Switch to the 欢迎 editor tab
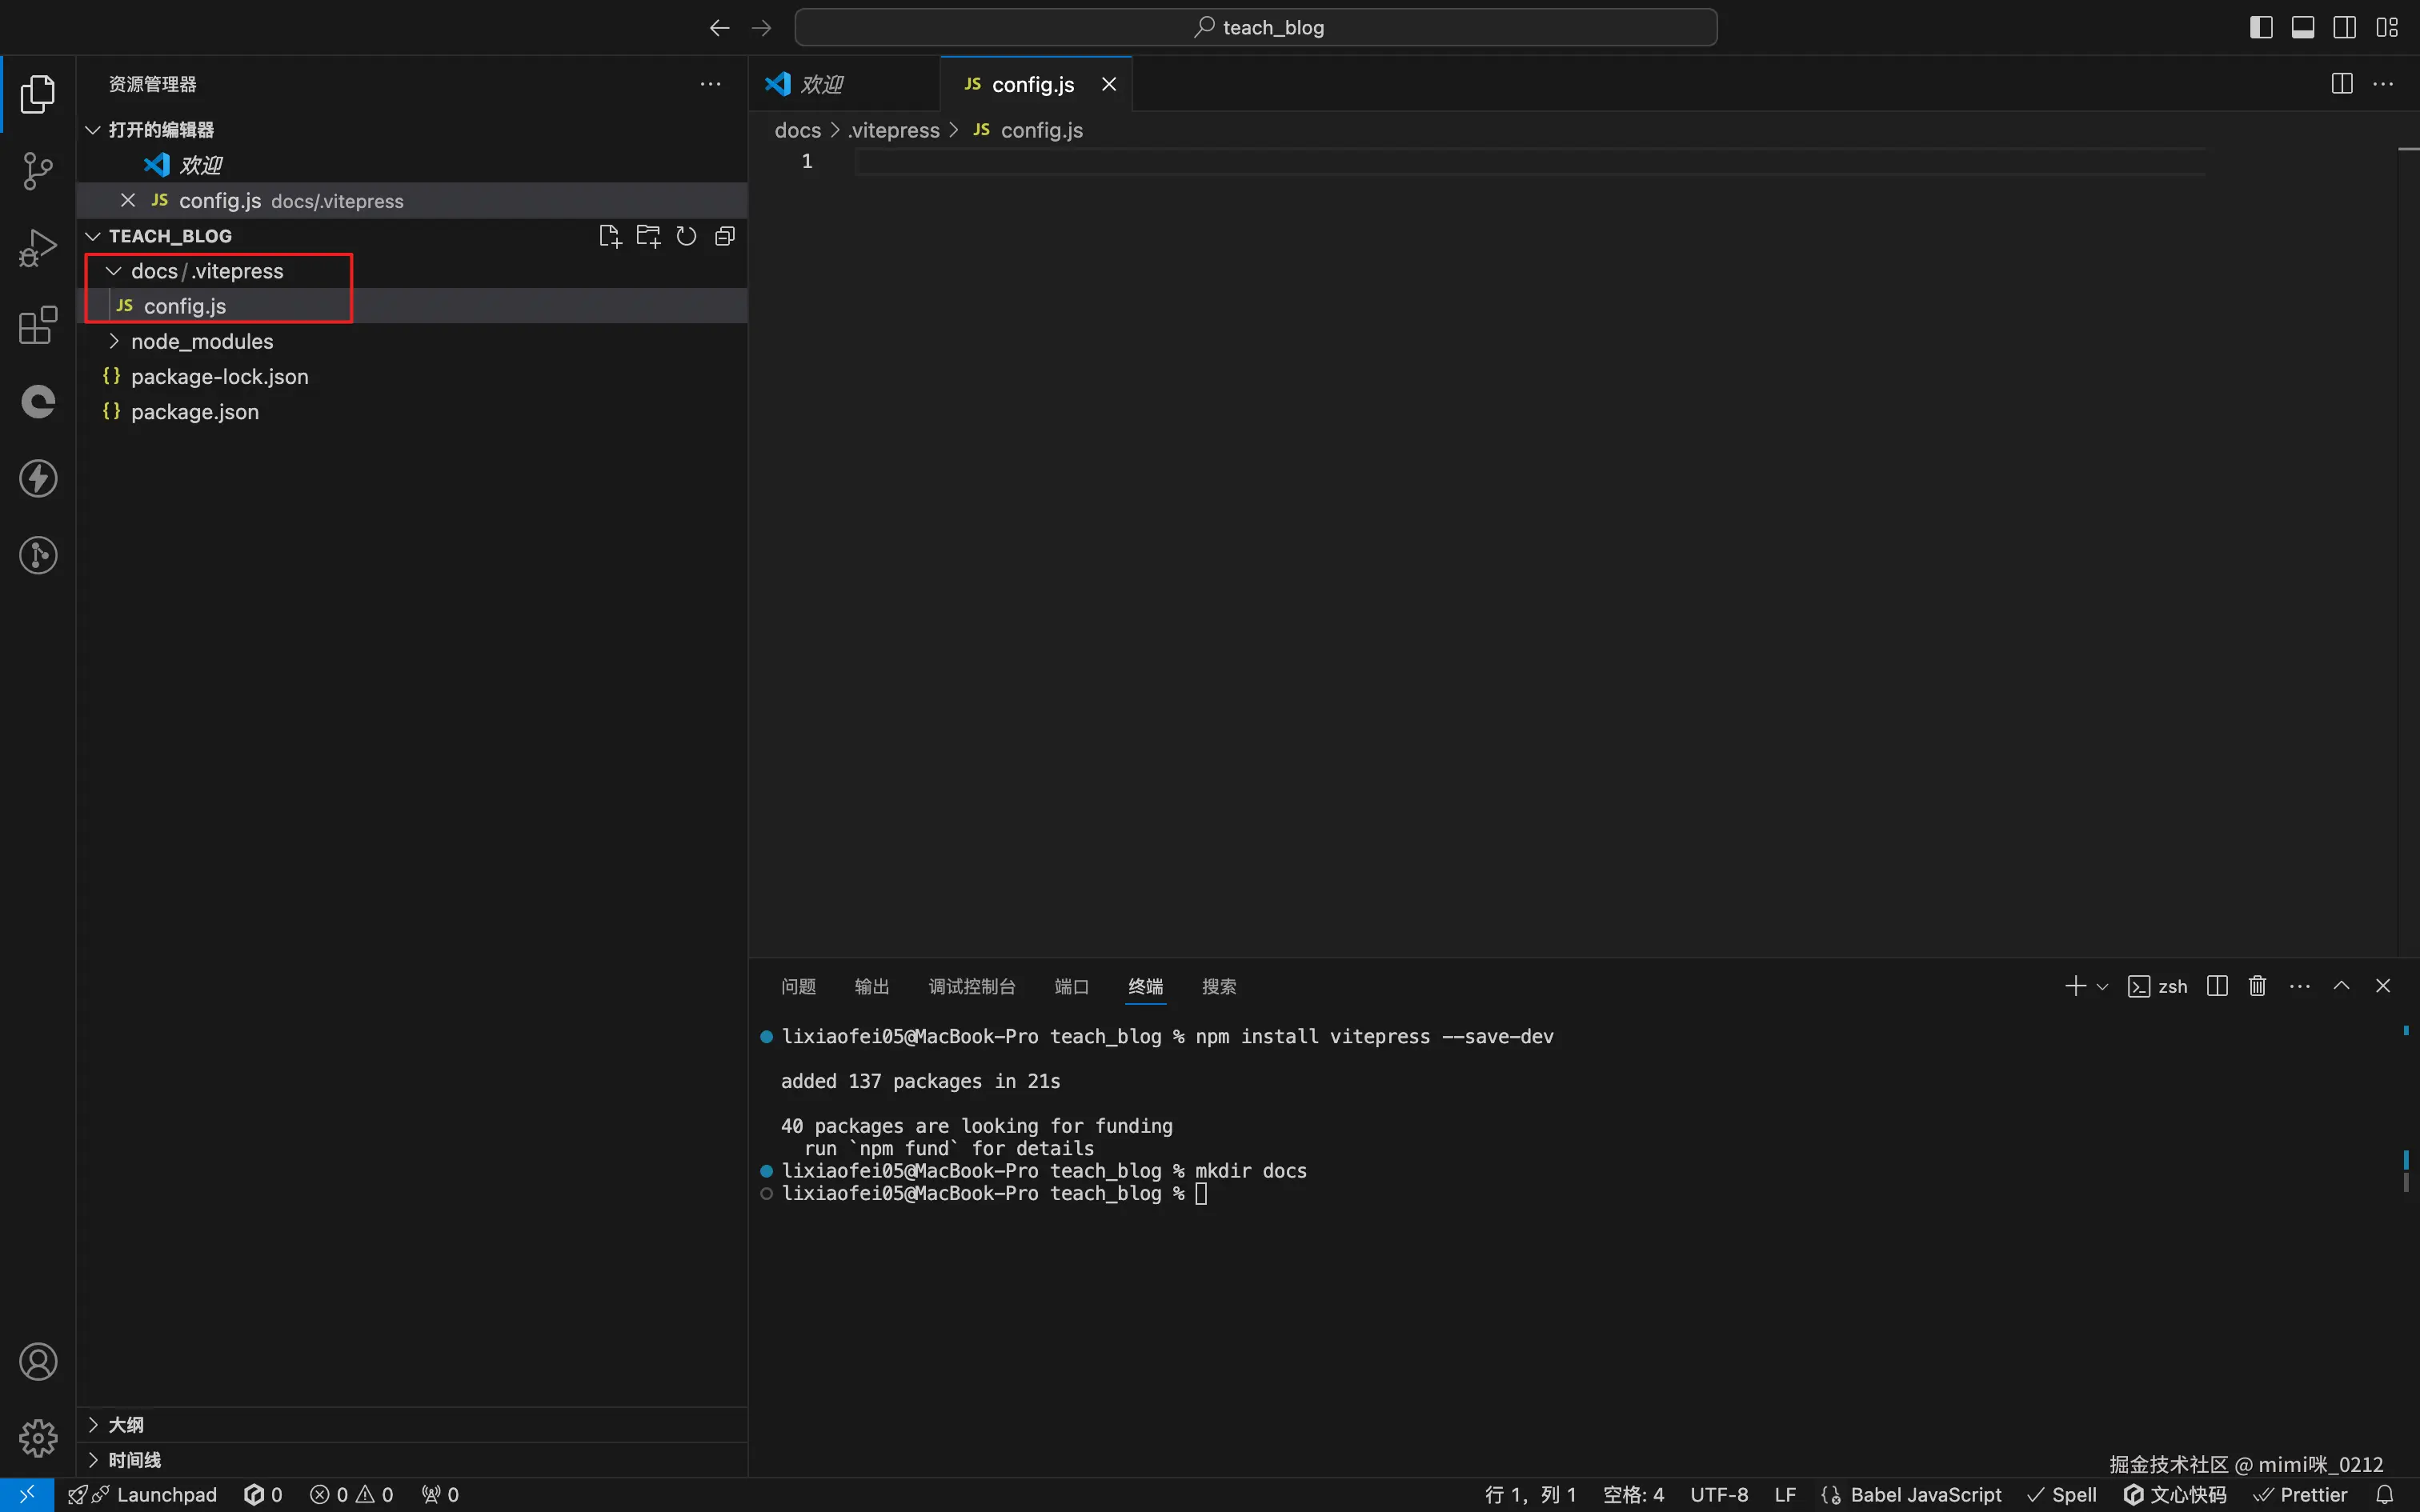 coord(822,85)
